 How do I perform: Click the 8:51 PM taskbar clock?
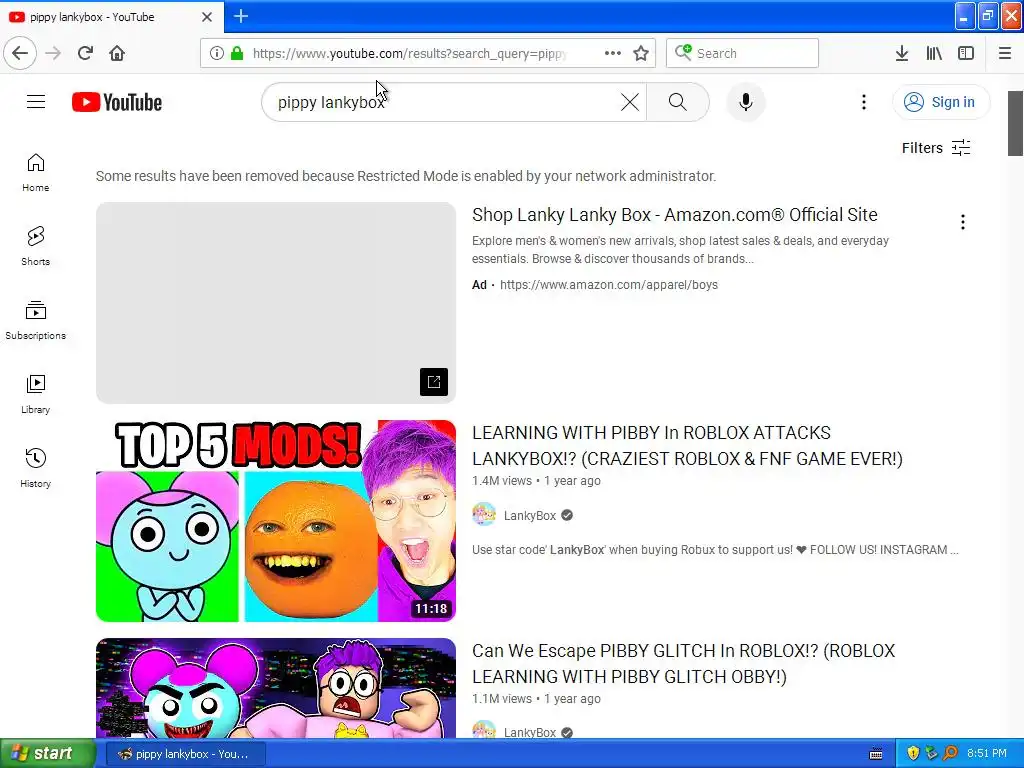click(986, 753)
